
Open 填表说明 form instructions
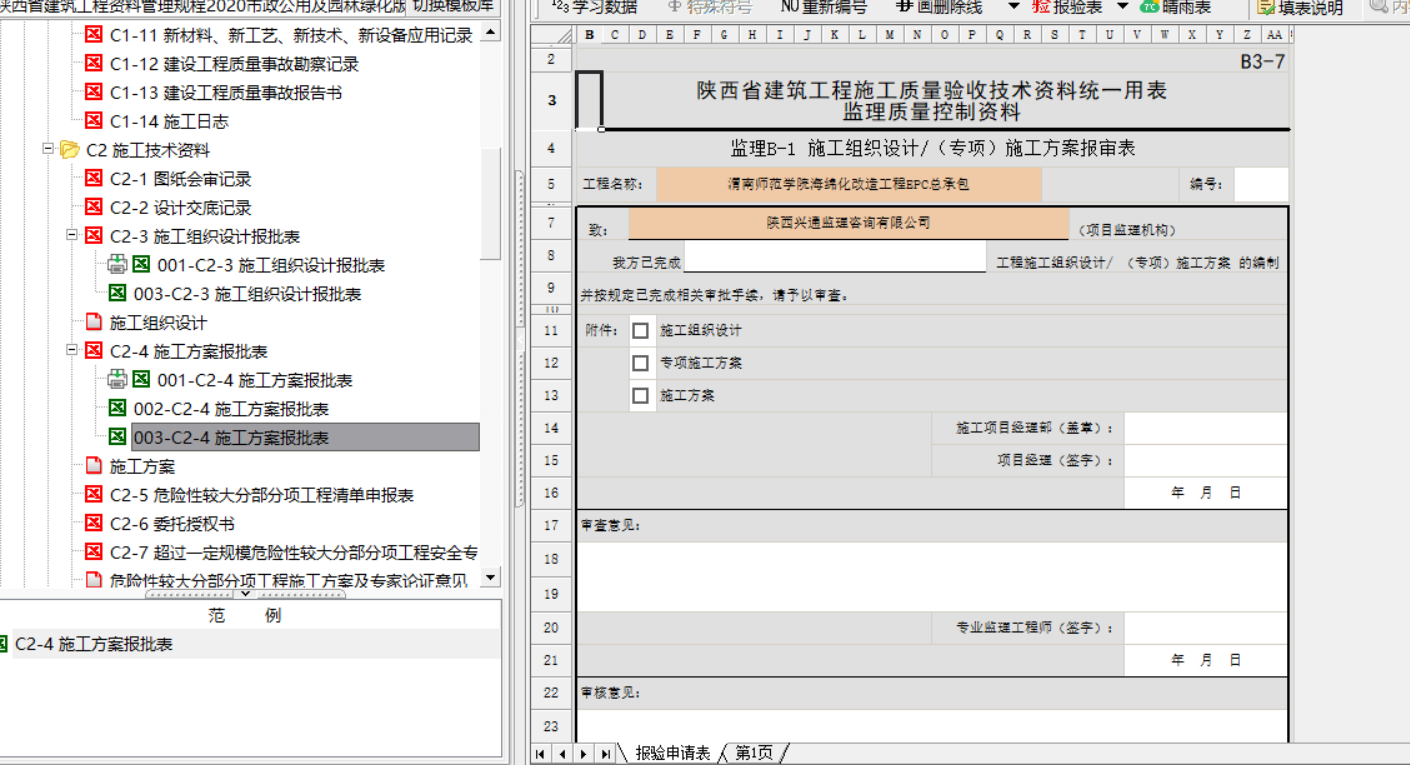pyautogui.click(x=1300, y=7)
